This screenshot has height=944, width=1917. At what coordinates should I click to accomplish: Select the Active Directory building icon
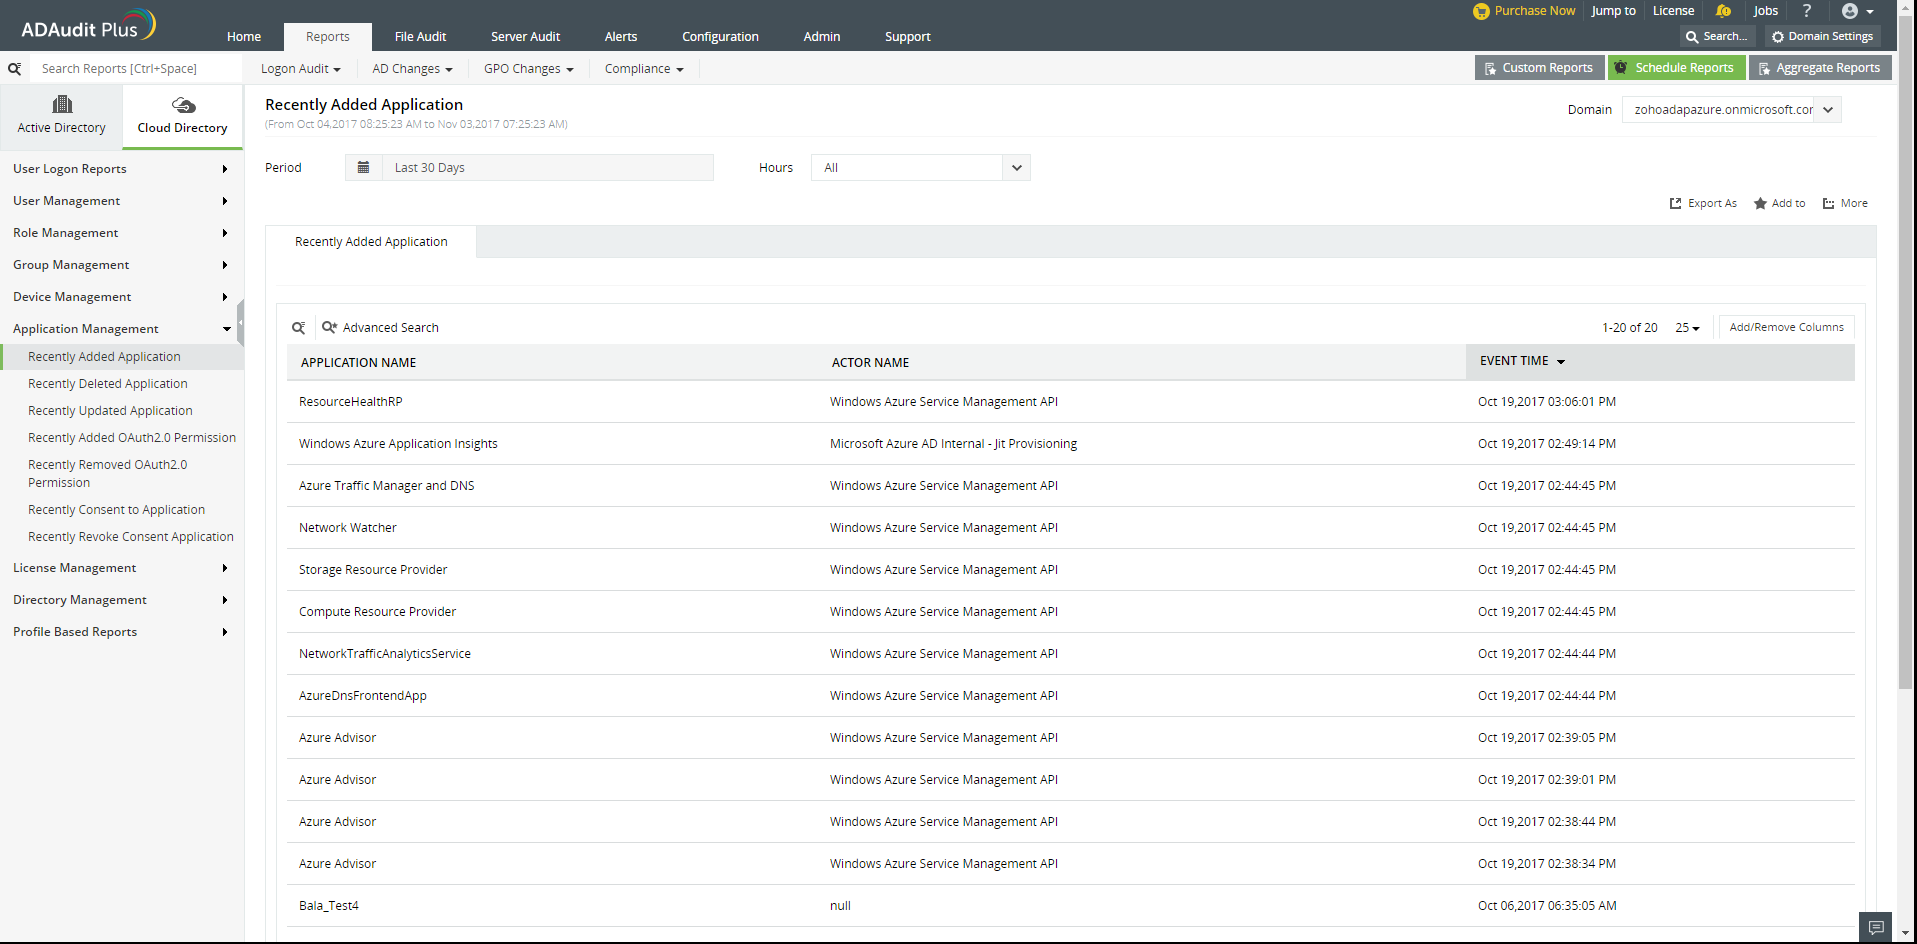pos(62,104)
